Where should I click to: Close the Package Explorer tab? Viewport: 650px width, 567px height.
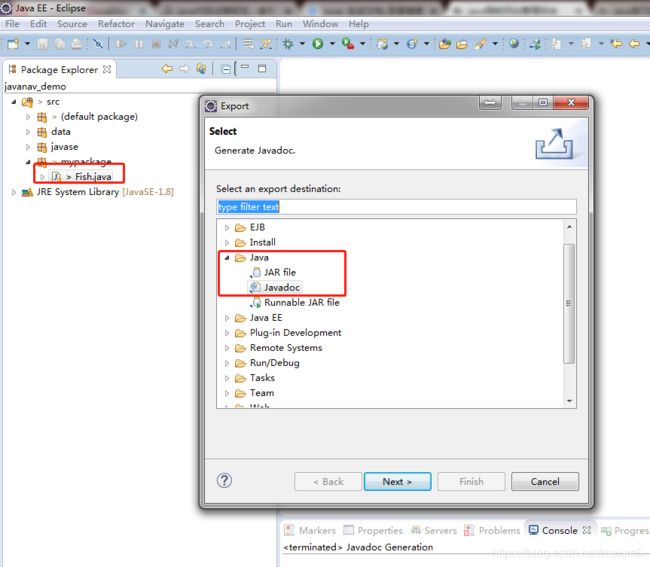pyautogui.click(x=107, y=69)
